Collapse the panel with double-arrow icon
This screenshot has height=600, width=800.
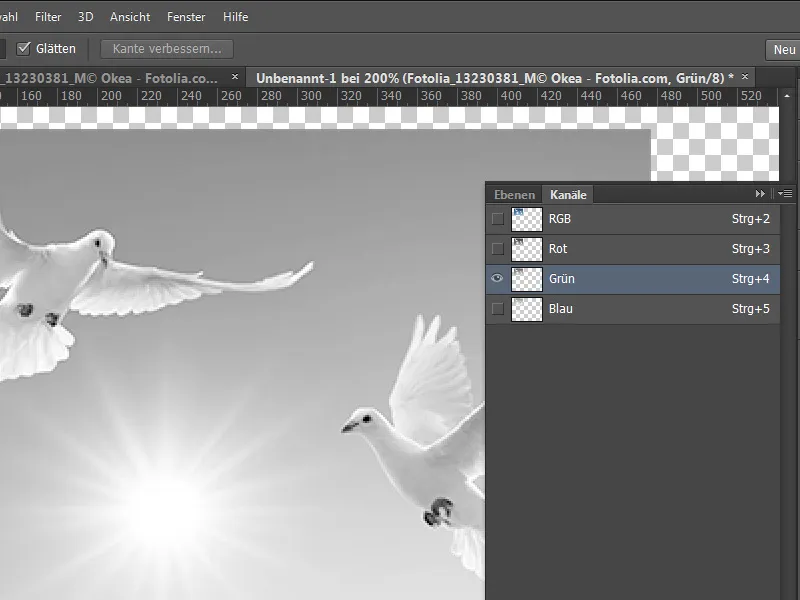760,194
